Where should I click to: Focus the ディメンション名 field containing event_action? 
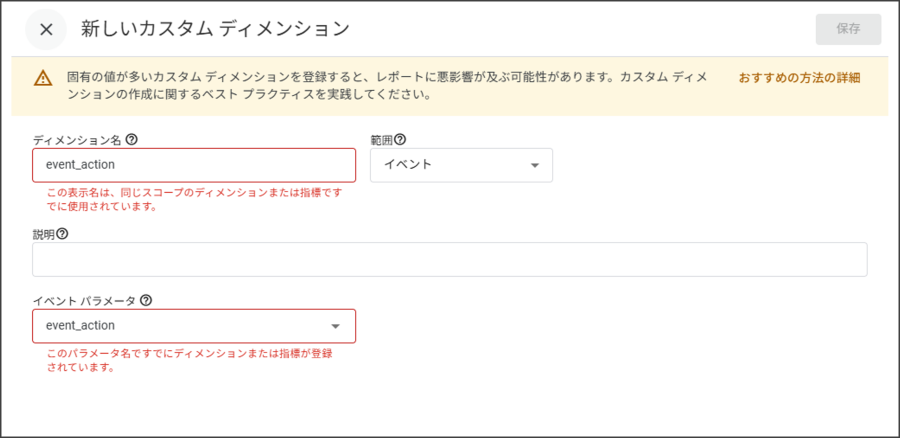(x=194, y=165)
